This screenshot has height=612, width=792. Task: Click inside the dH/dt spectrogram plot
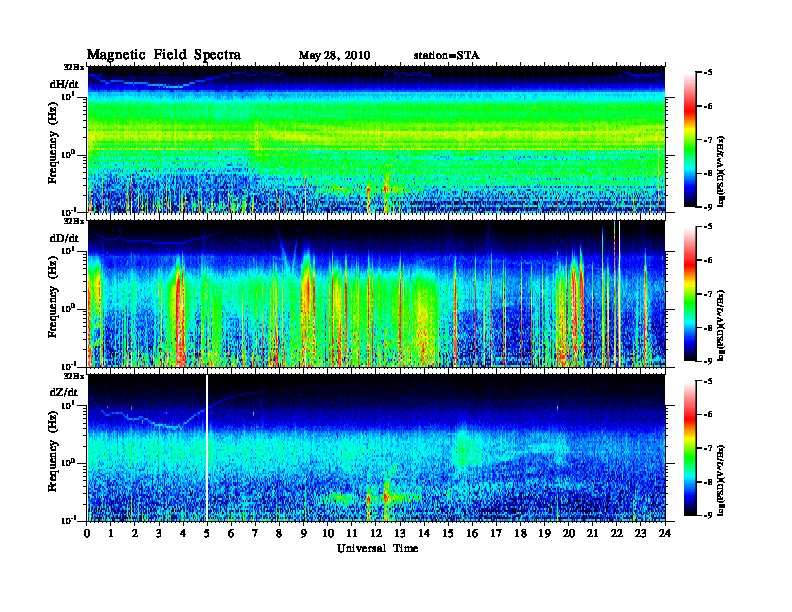point(376,139)
